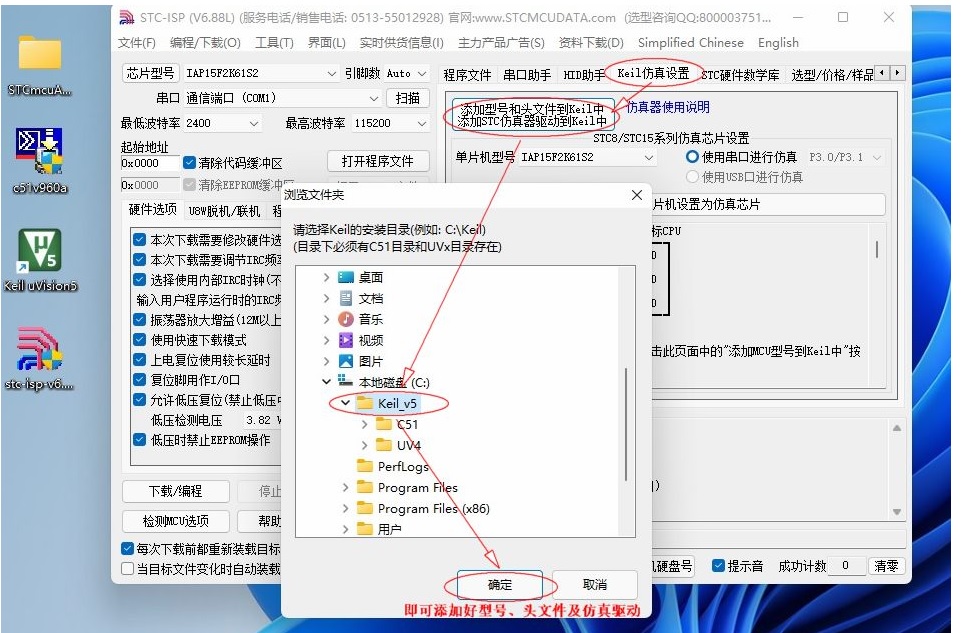Screen dimensions: 966x633
Task: Toggle the 提示音 checkbox
Action: coord(718,565)
